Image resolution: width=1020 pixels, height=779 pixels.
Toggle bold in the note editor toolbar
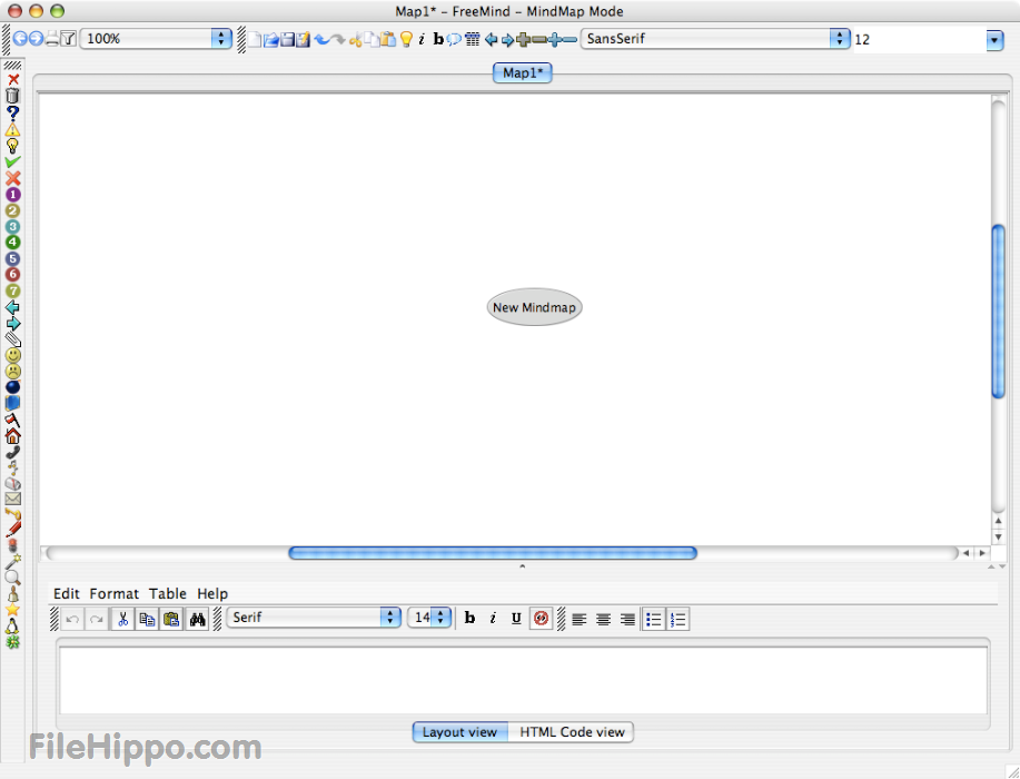pyautogui.click(x=470, y=618)
